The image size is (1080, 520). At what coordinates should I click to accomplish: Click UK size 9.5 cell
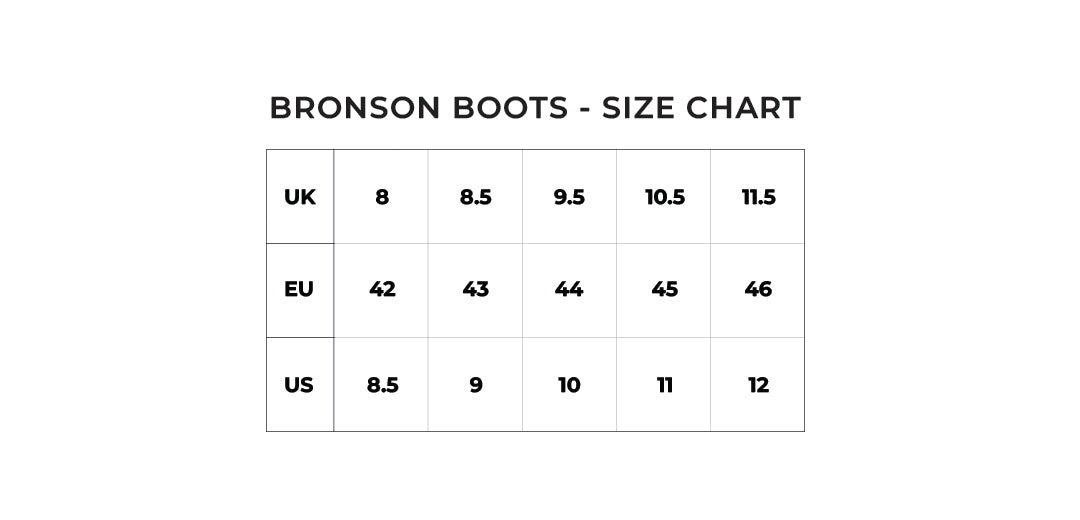click(569, 197)
